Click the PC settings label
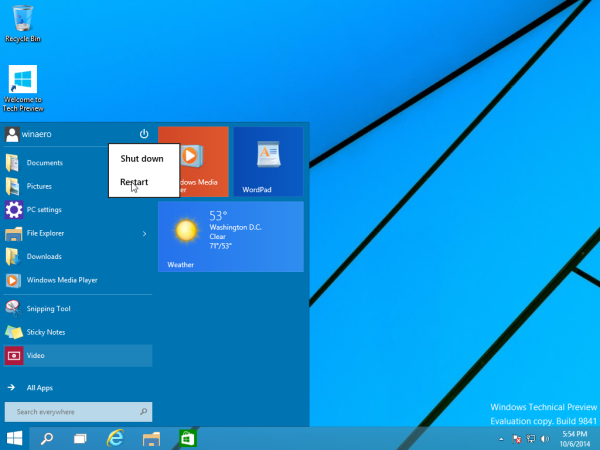This screenshot has height=450, width=600. [44, 210]
